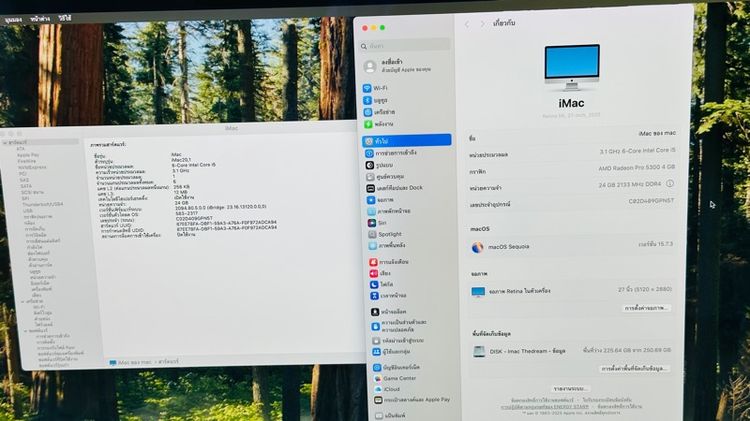Image resolution: width=750 pixels, height=421 pixels.
Task: Open the View menu in menu bar
Action: [13, 20]
